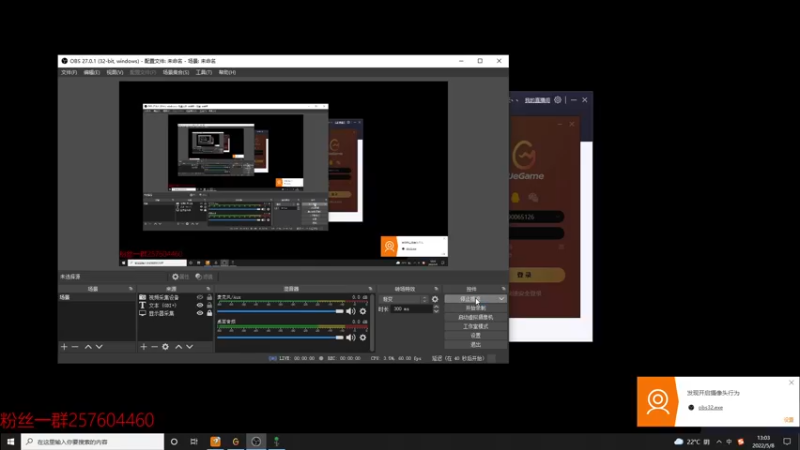
Task: Click the transition duration 300 ms field
Action: (x=411, y=309)
